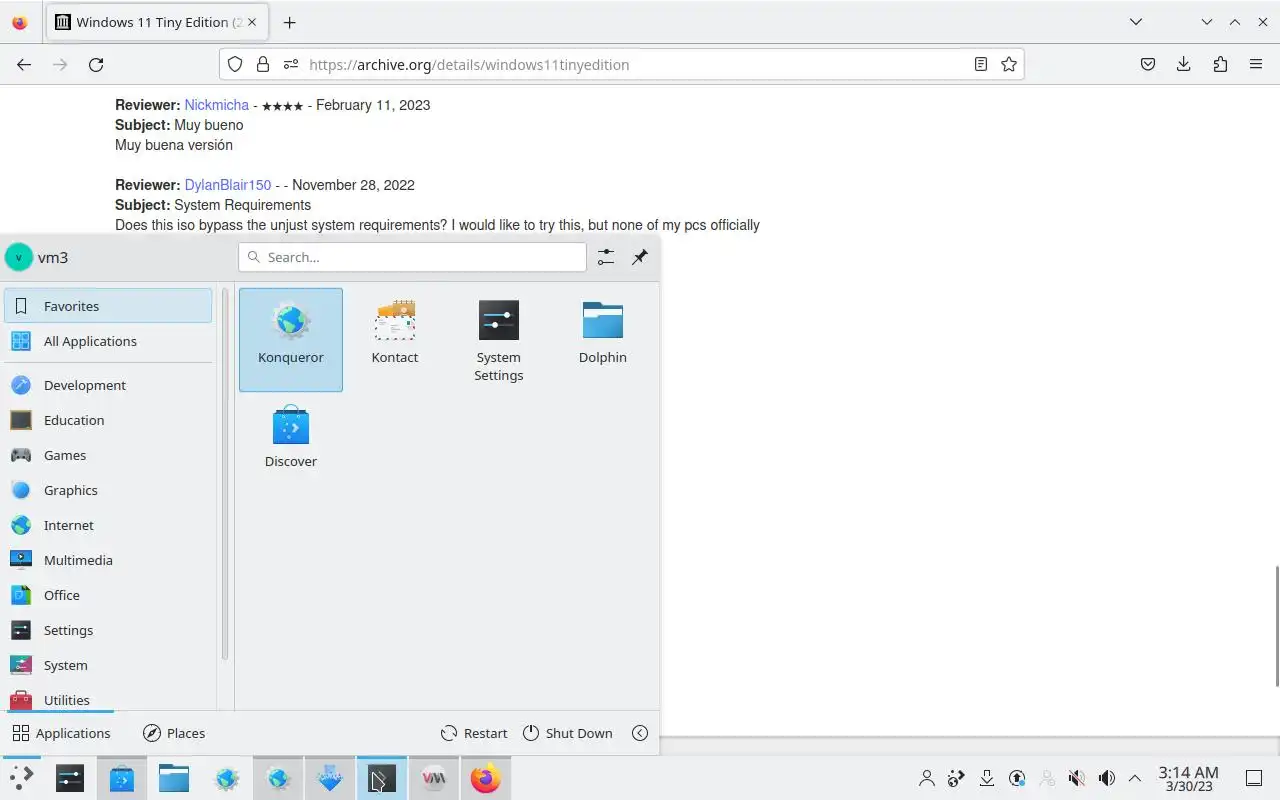
Task: Toggle Firefox reader view
Action: coord(981,64)
